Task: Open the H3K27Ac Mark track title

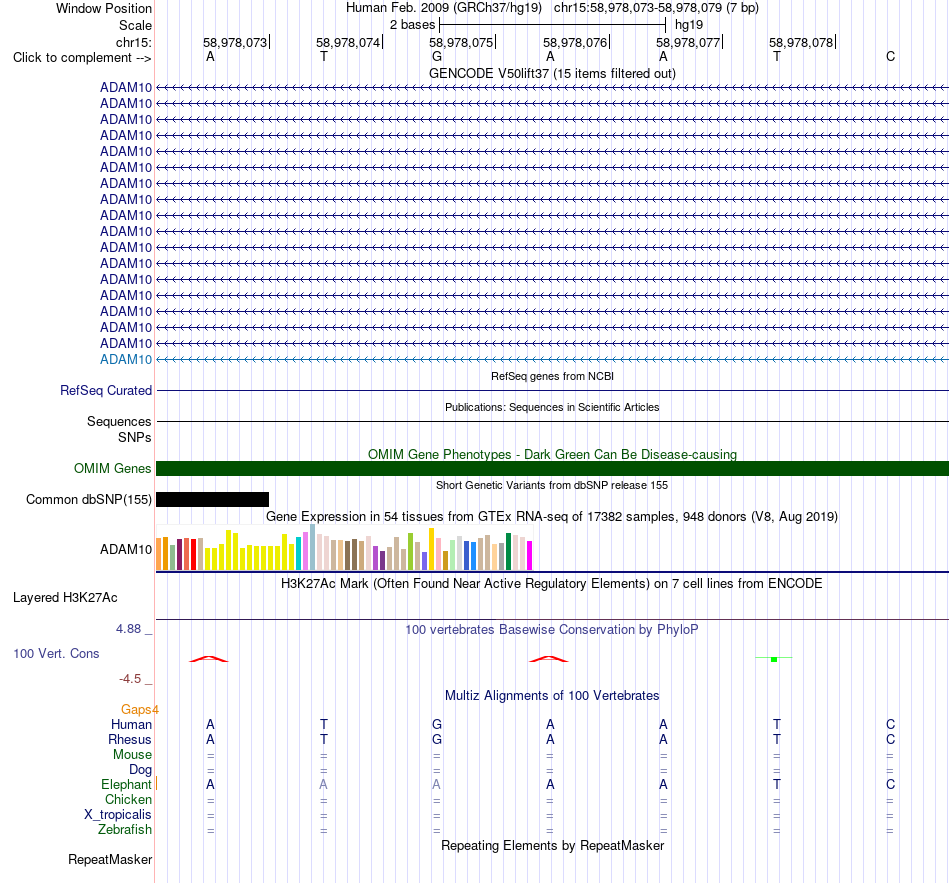Action: (552, 584)
